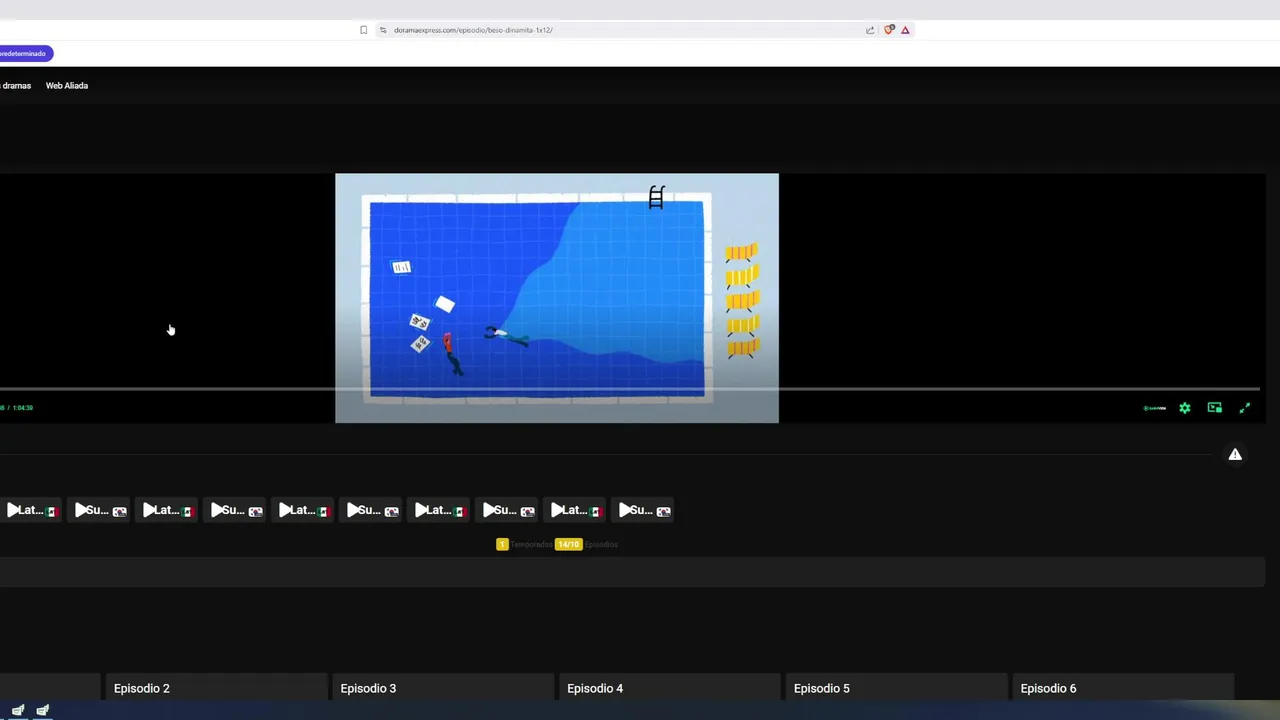Open Episodio 6
1280x720 pixels.
(x=1122, y=688)
